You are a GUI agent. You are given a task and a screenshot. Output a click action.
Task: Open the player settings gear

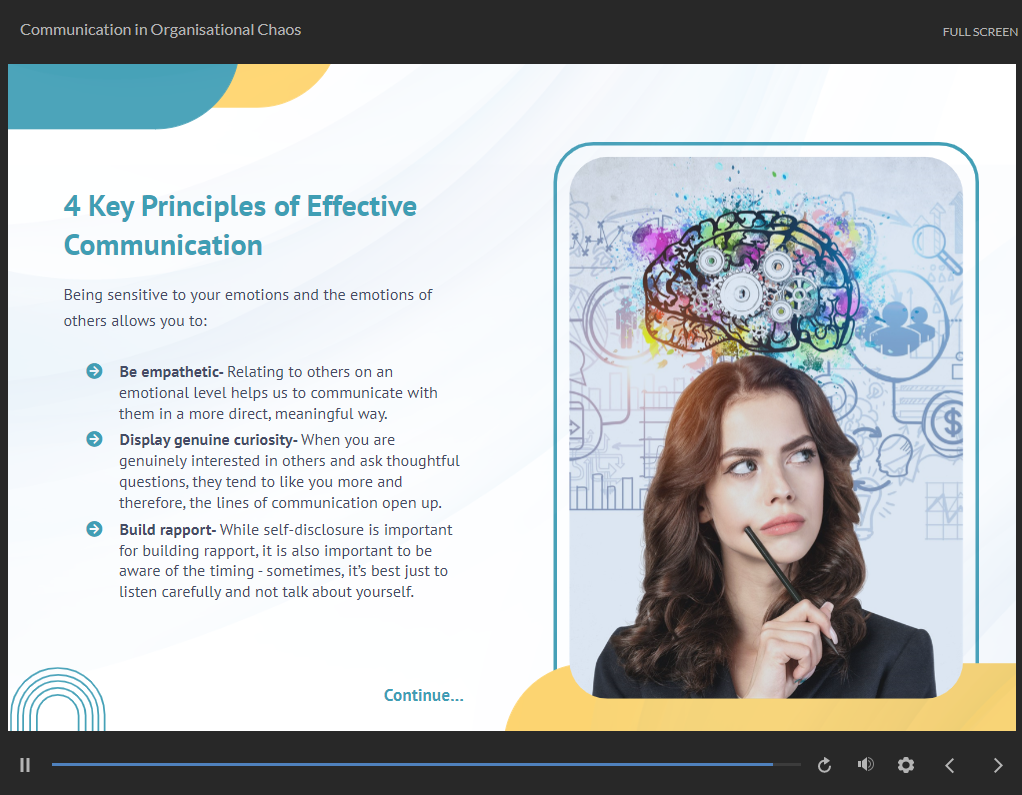click(x=906, y=765)
